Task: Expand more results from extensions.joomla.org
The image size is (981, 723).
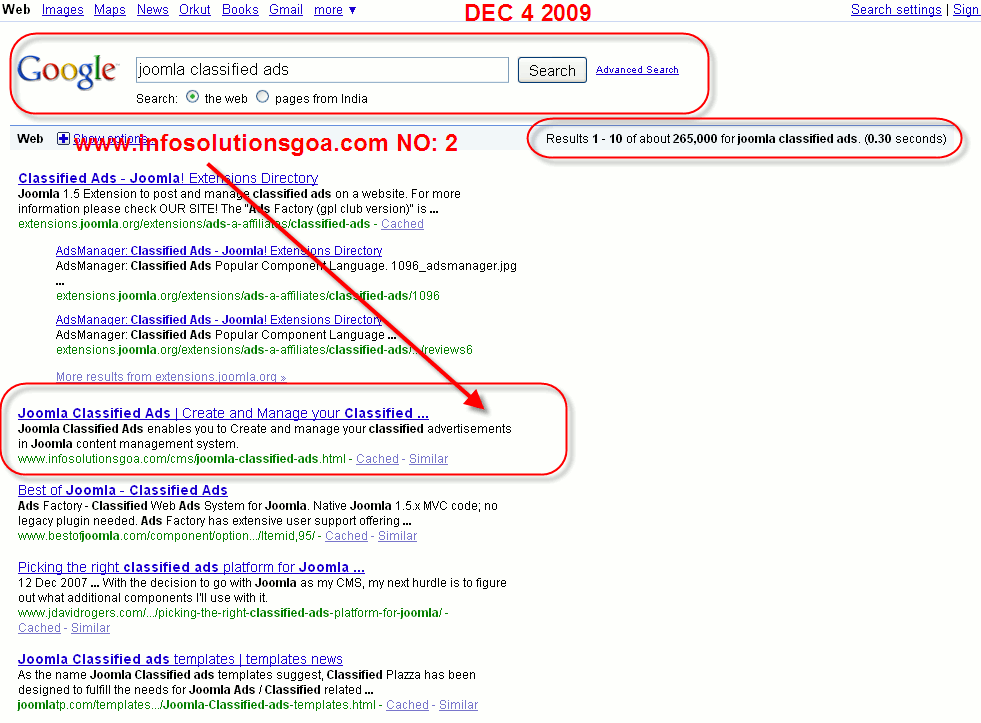Action: pyautogui.click(x=170, y=377)
